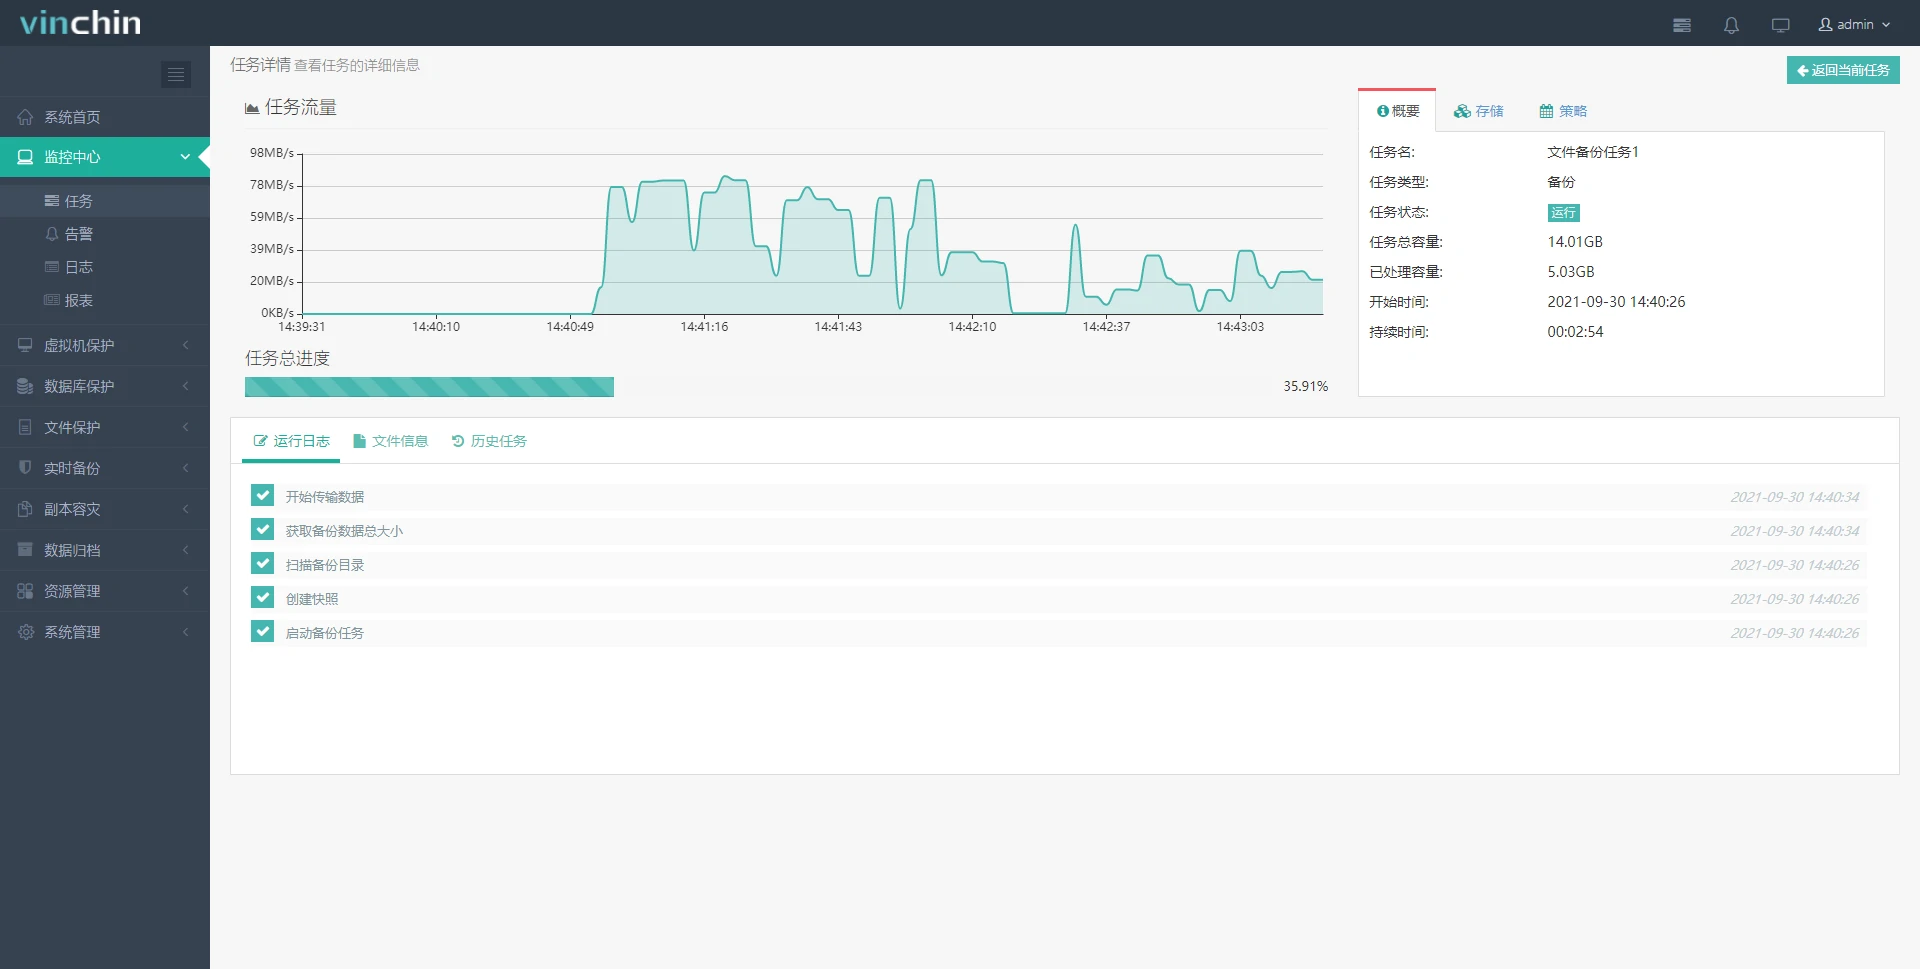Click the 开始传输数据 log entry text
1920x969 pixels.
click(325, 497)
